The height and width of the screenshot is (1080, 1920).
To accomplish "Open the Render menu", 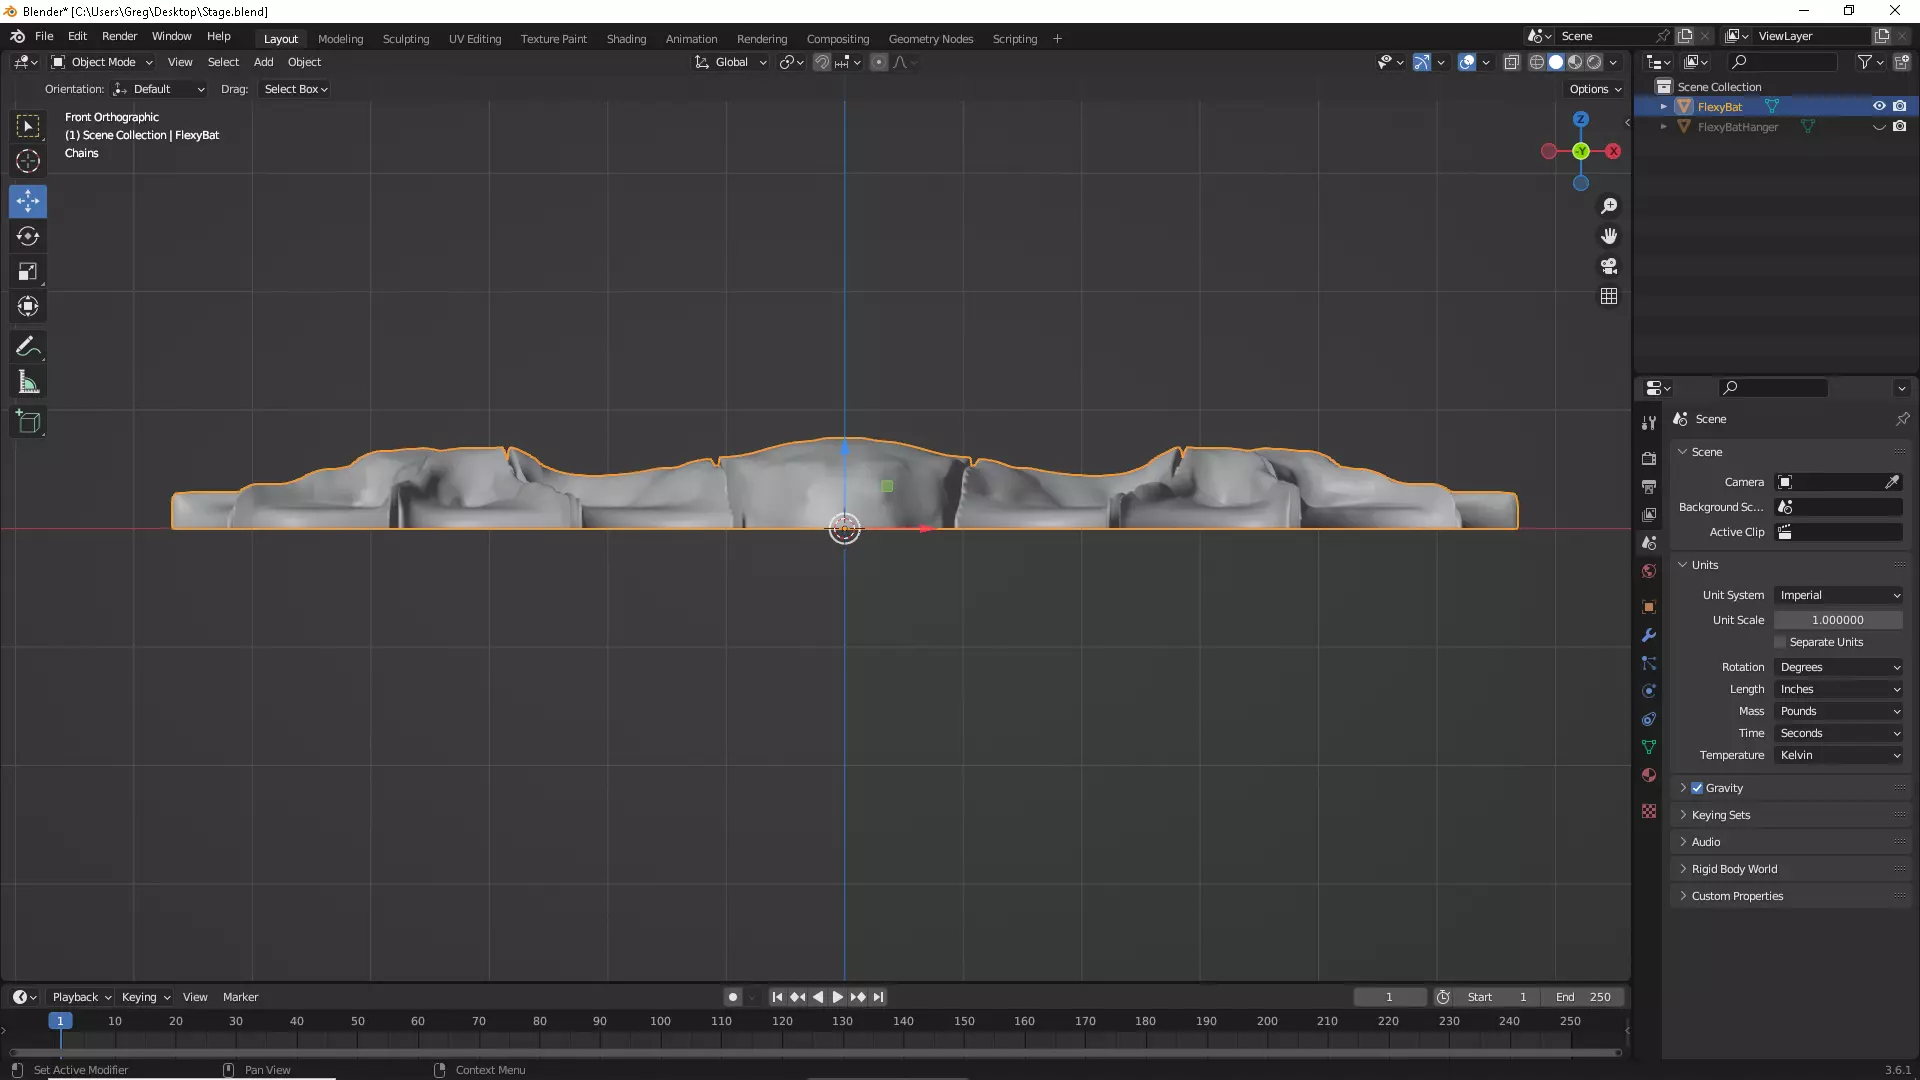I will coord(119,36).
